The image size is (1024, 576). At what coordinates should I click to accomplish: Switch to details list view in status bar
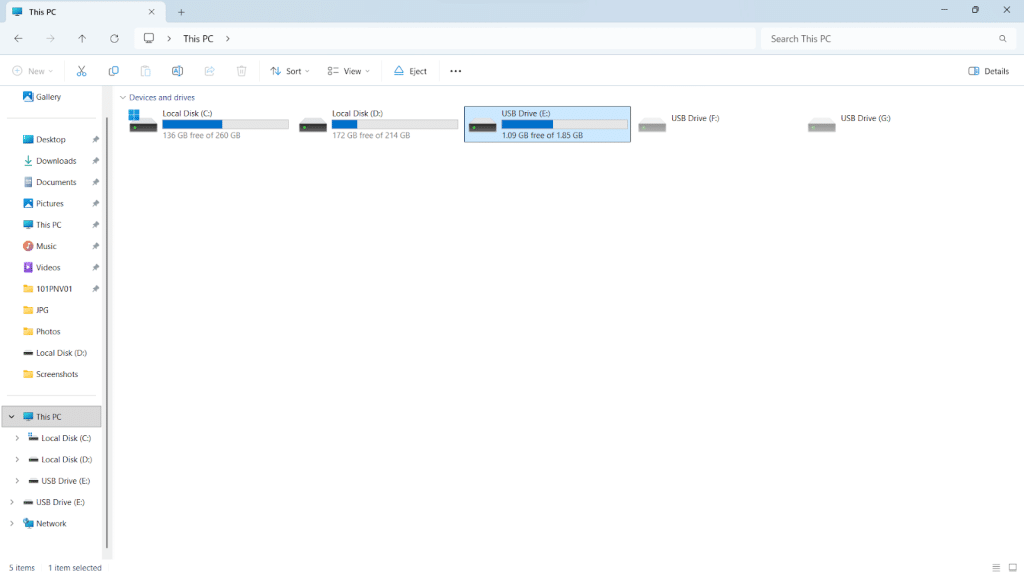pos(996,568)
